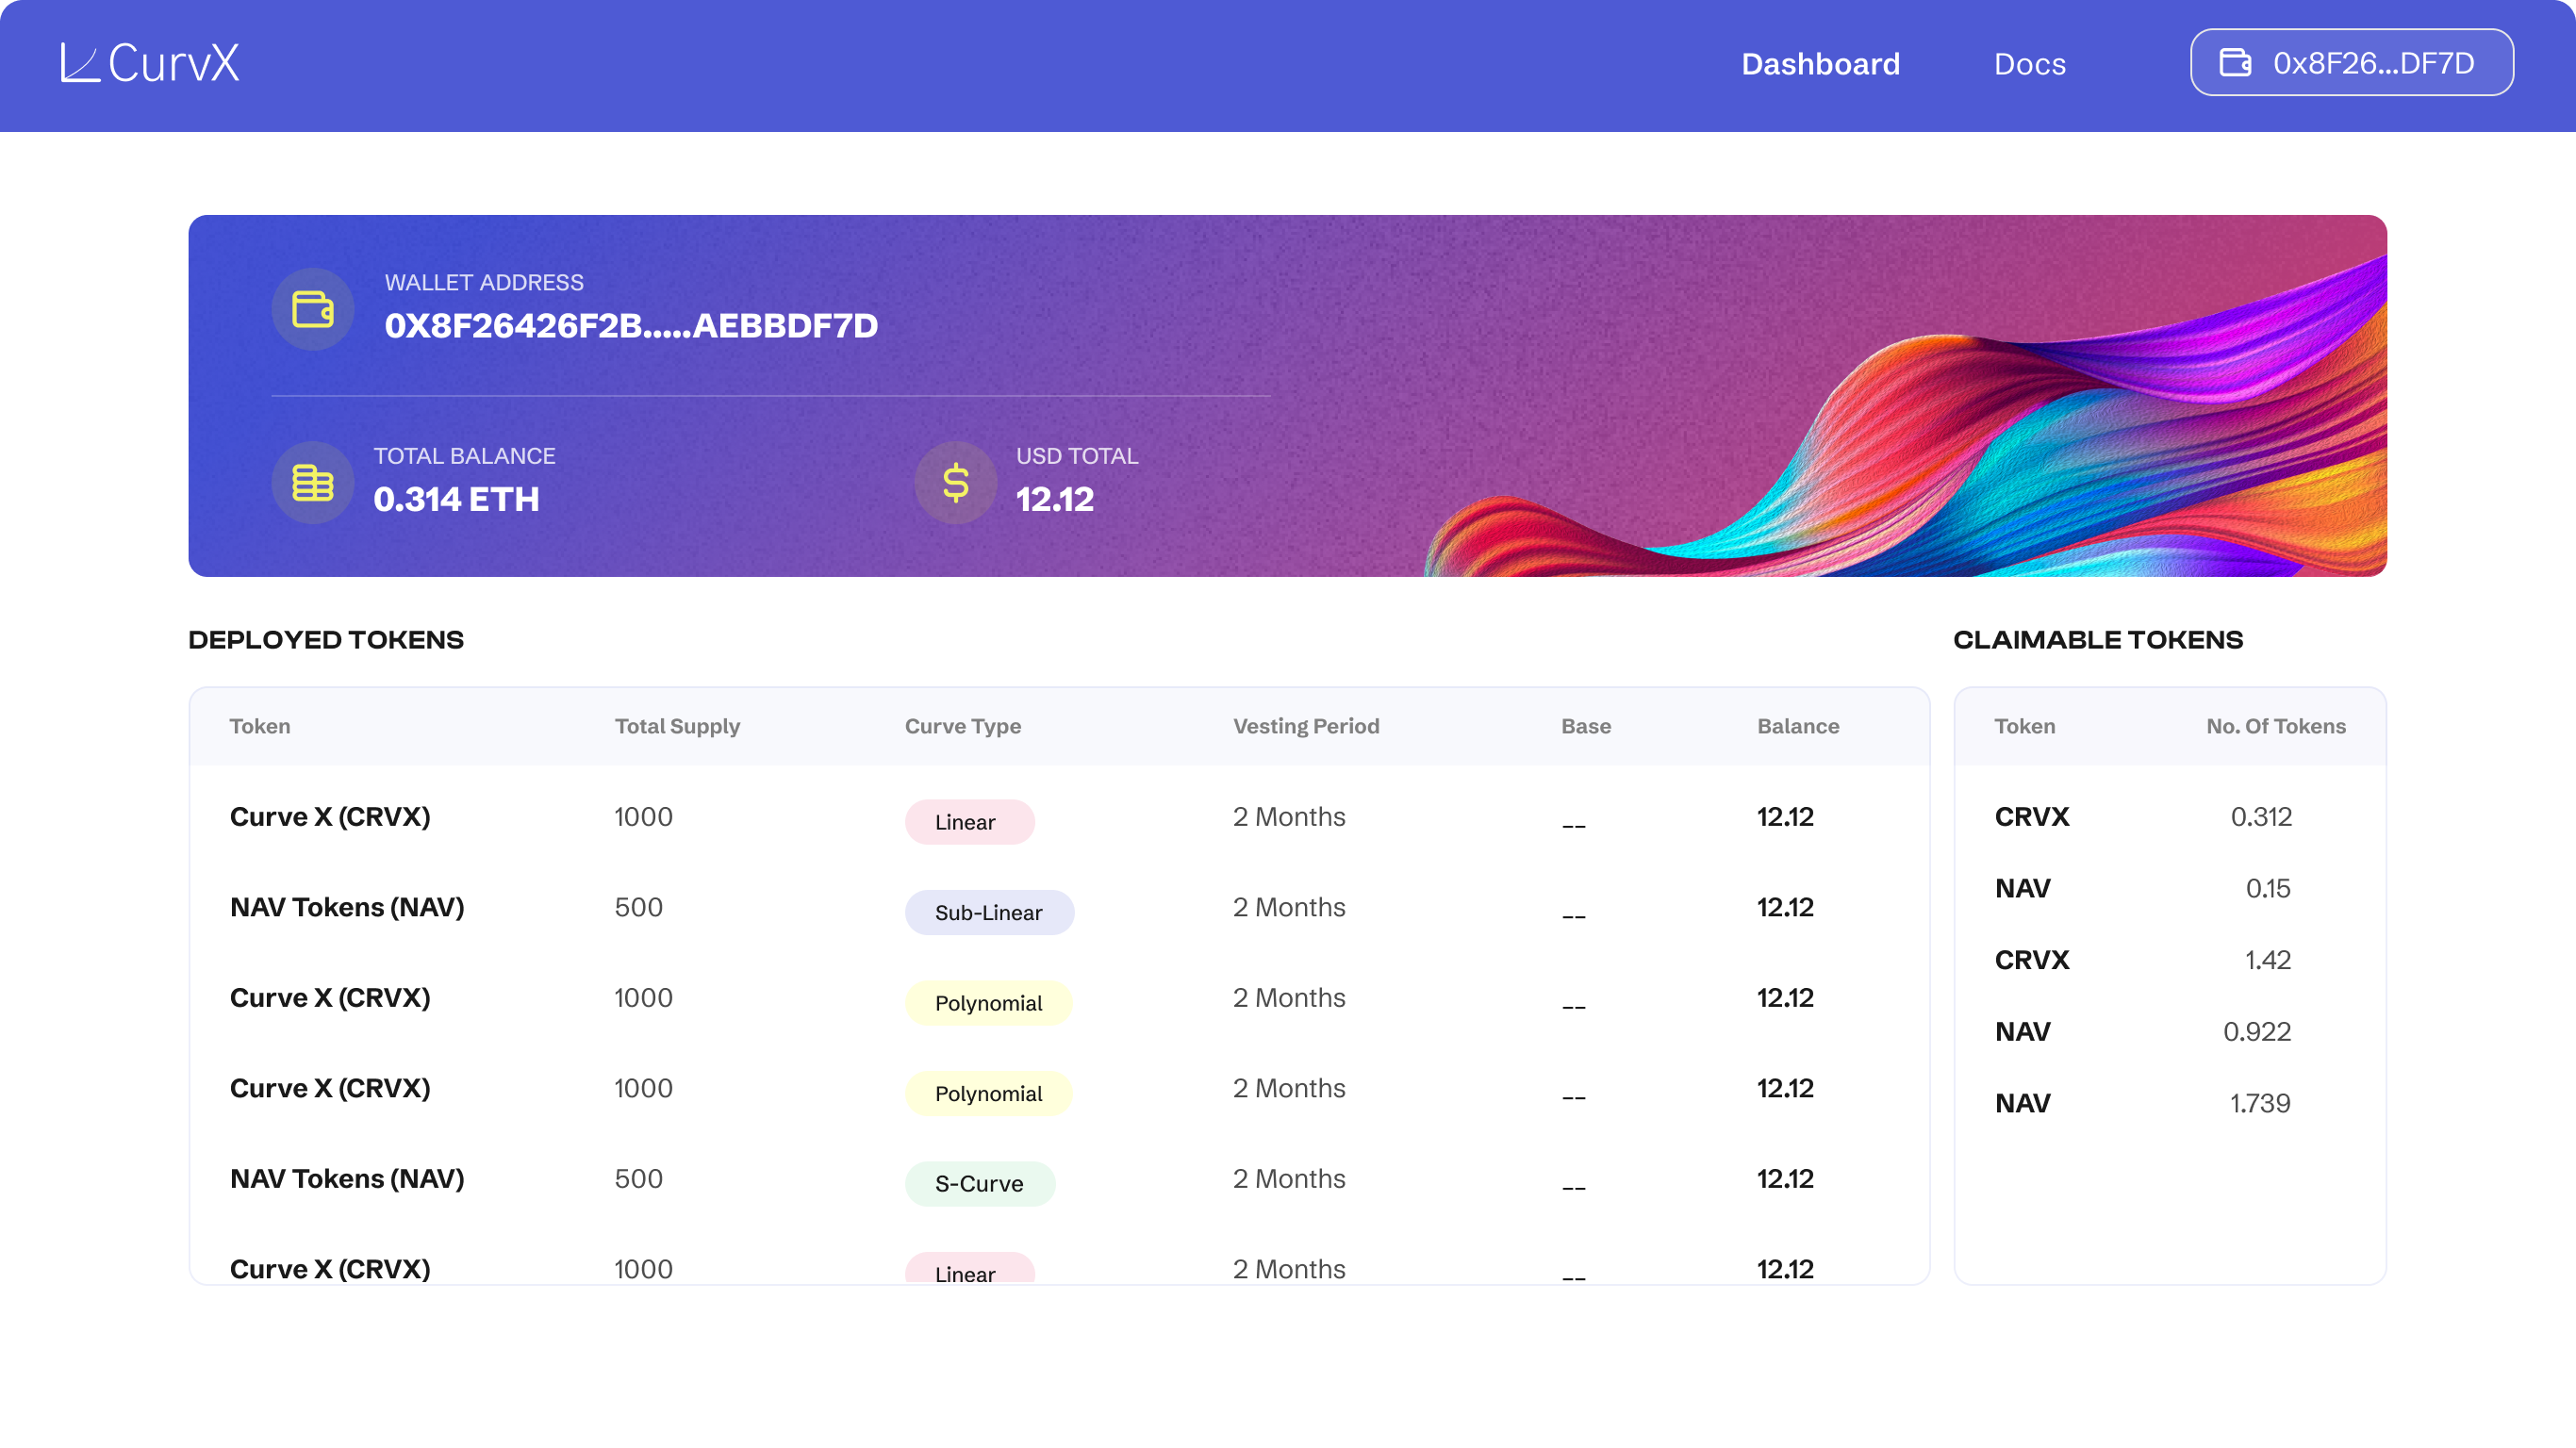Click the wallet icon in the address button
The image size is (2576, 1448).
2235,63
